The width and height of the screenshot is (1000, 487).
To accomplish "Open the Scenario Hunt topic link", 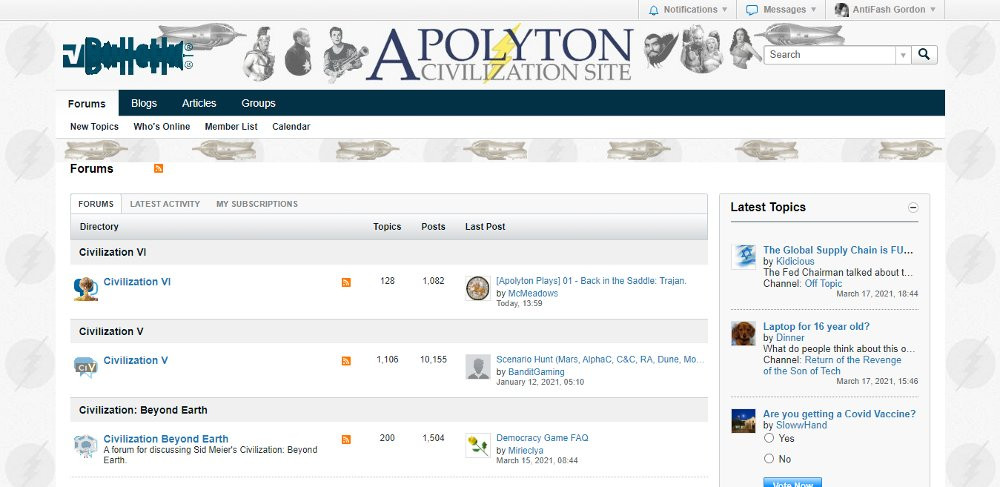I will (600, 360).
